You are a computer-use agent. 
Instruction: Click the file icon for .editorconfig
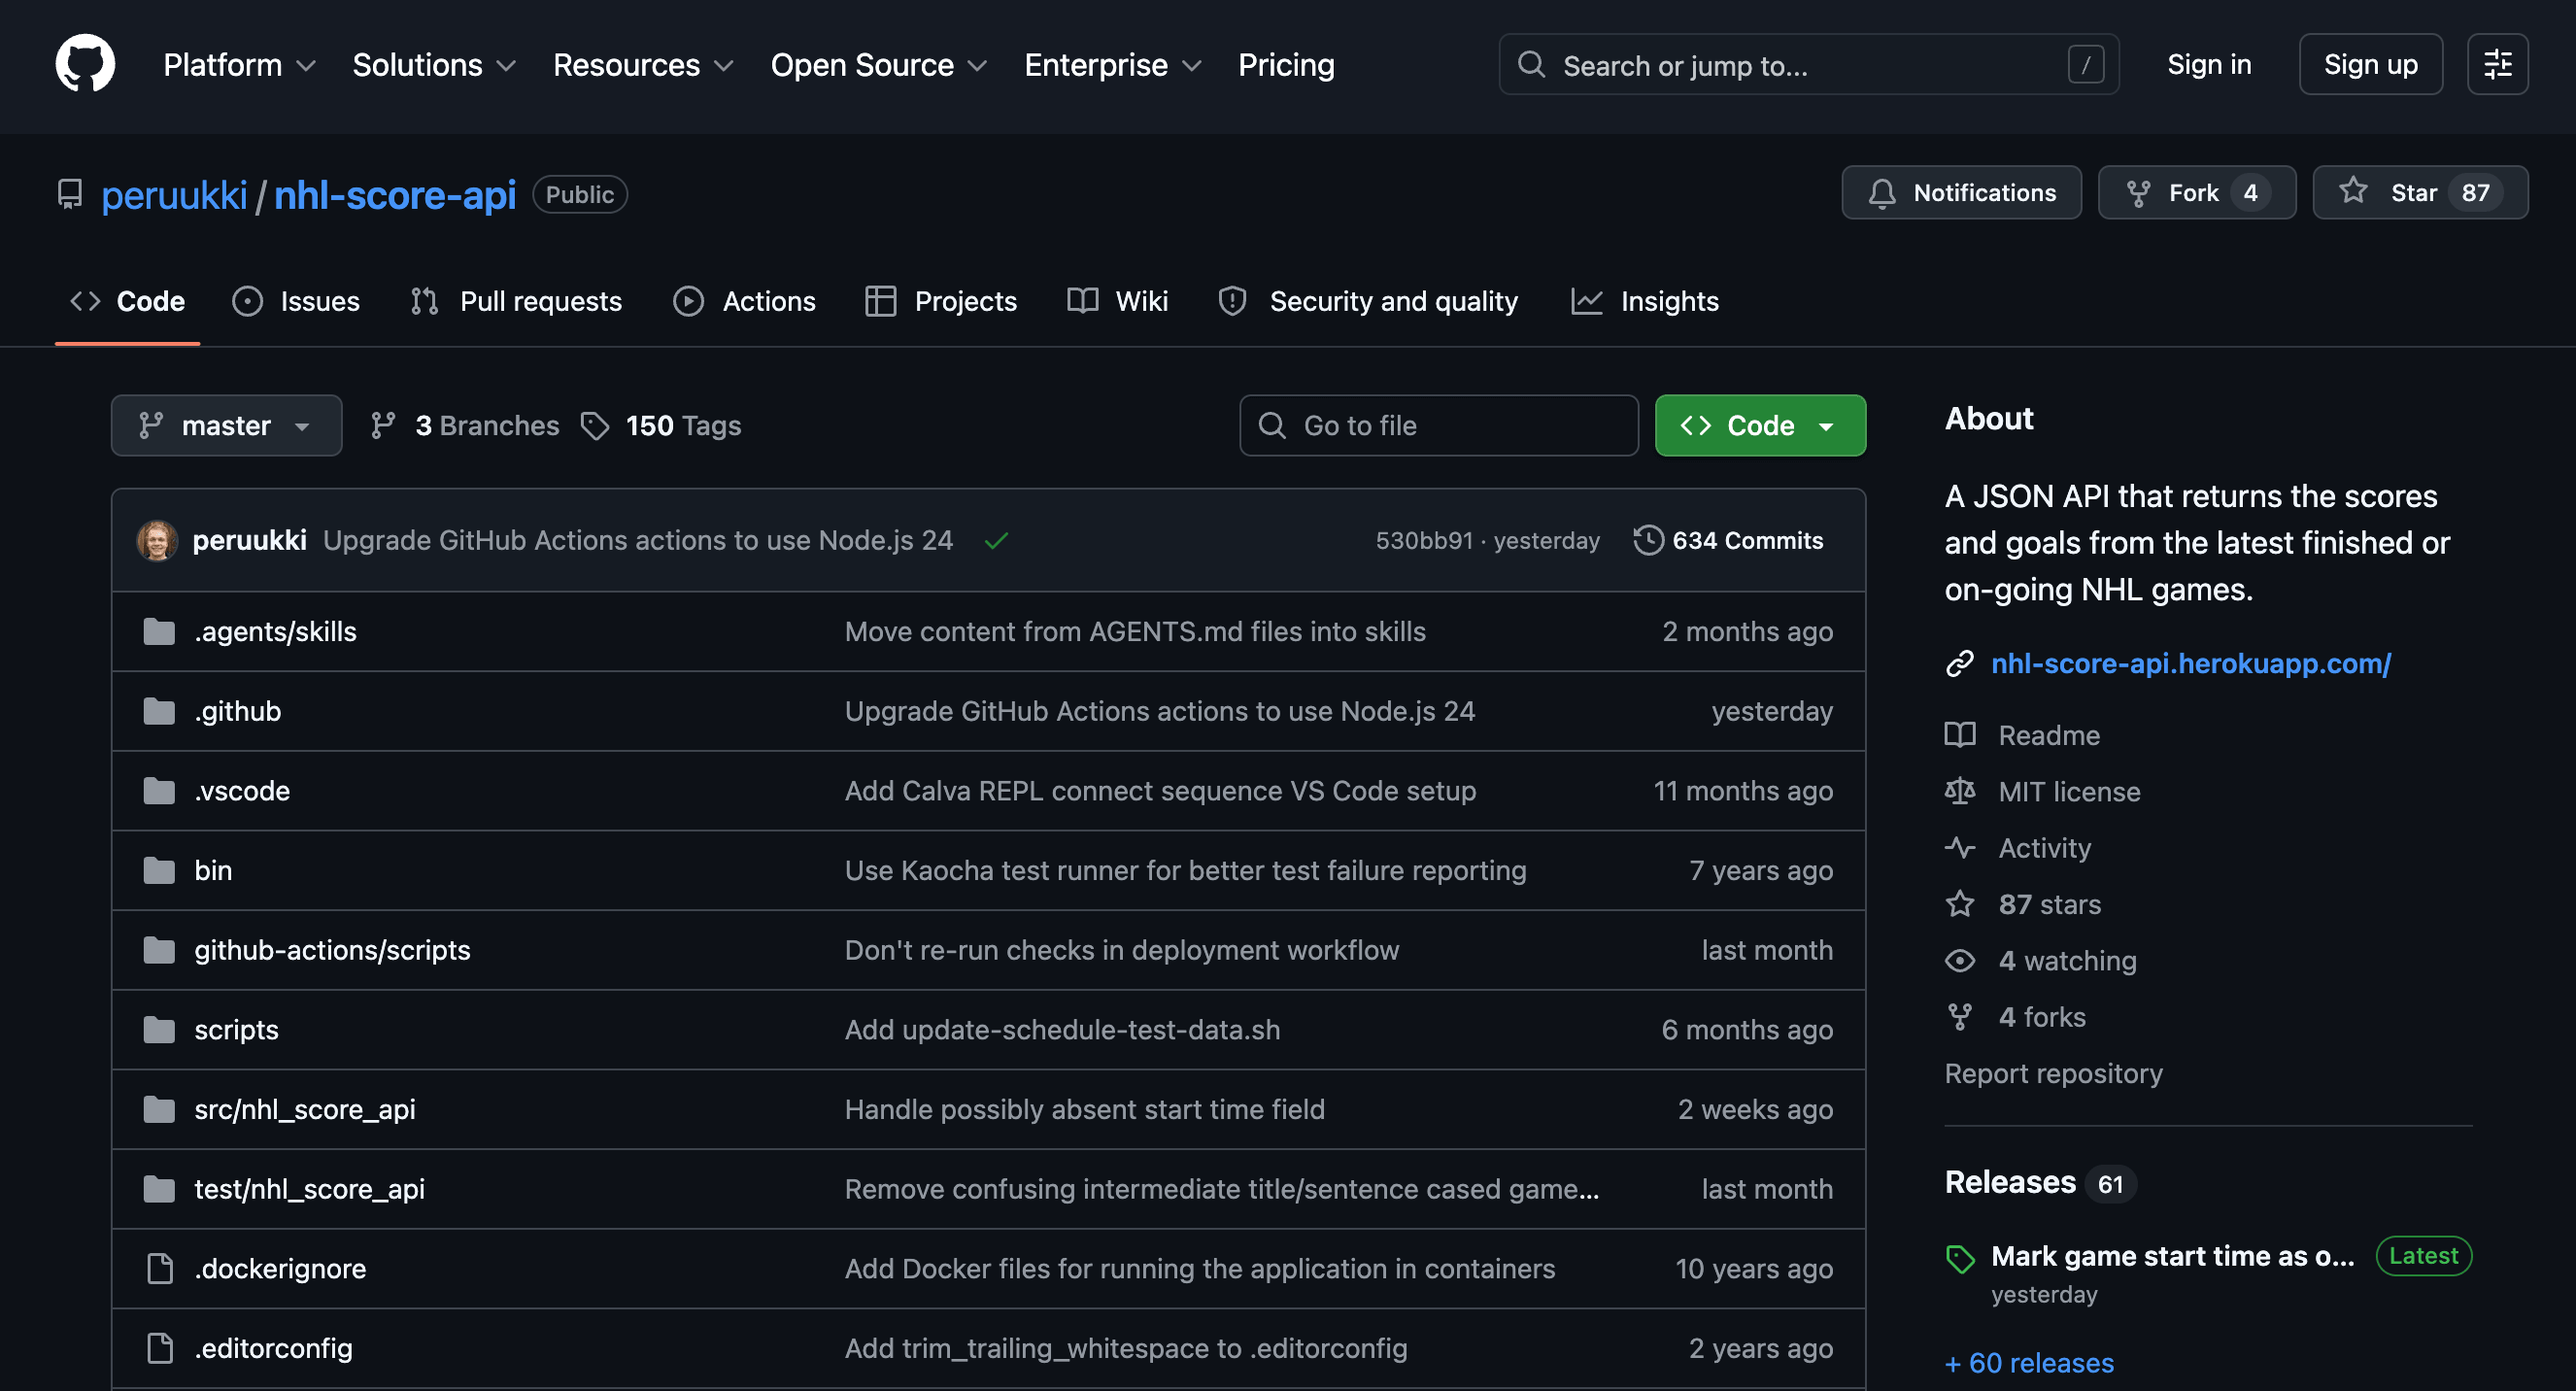tap(160, 1348)
